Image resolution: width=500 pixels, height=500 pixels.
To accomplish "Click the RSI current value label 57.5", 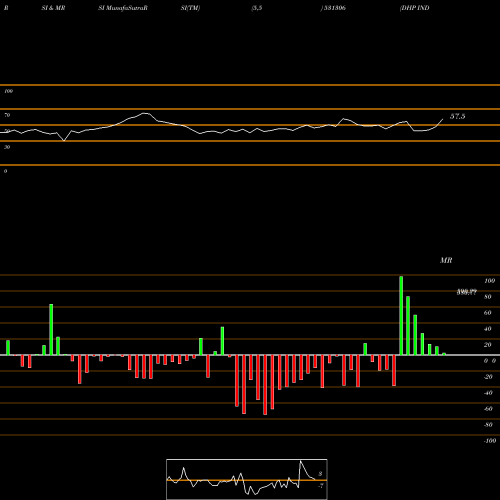I will (x=457, y=116).
